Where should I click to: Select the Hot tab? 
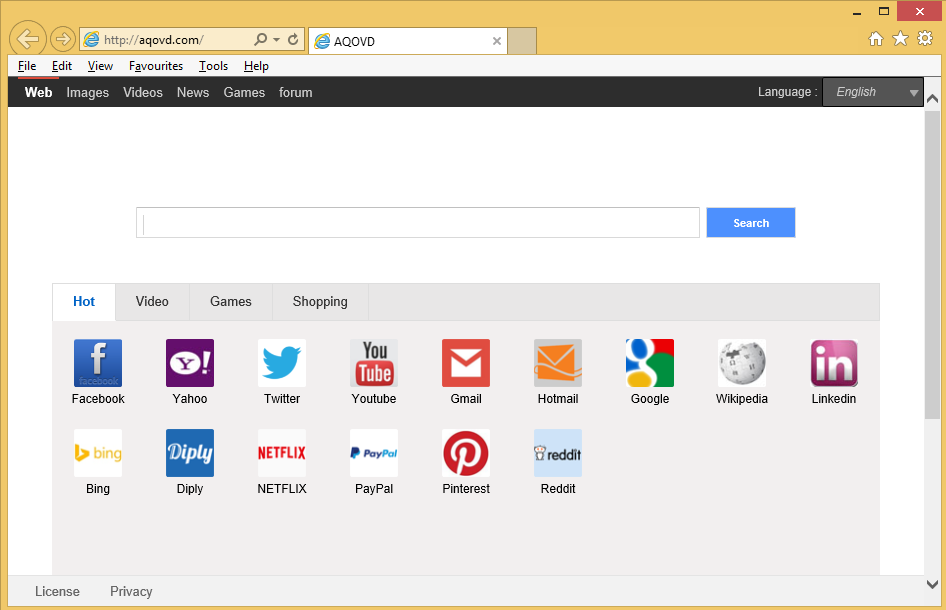pos(84,302)
